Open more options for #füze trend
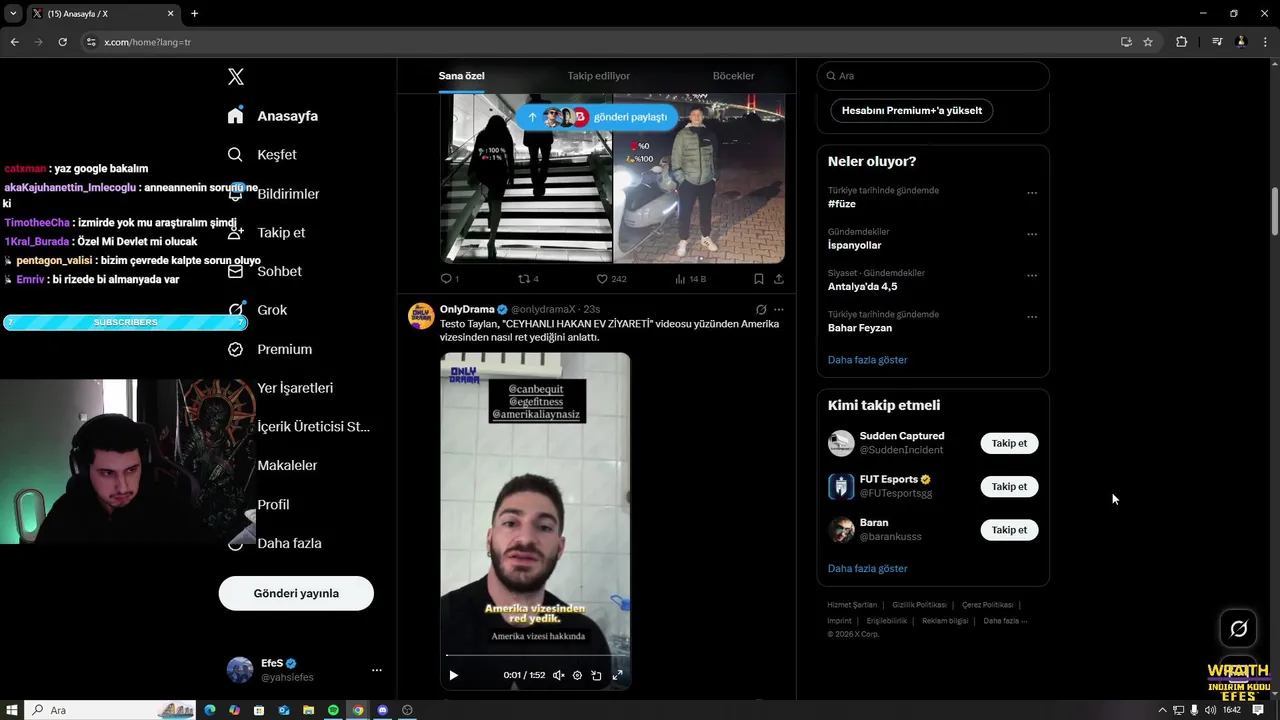This screenshot has height=720, width=1280. [1032, 193]
